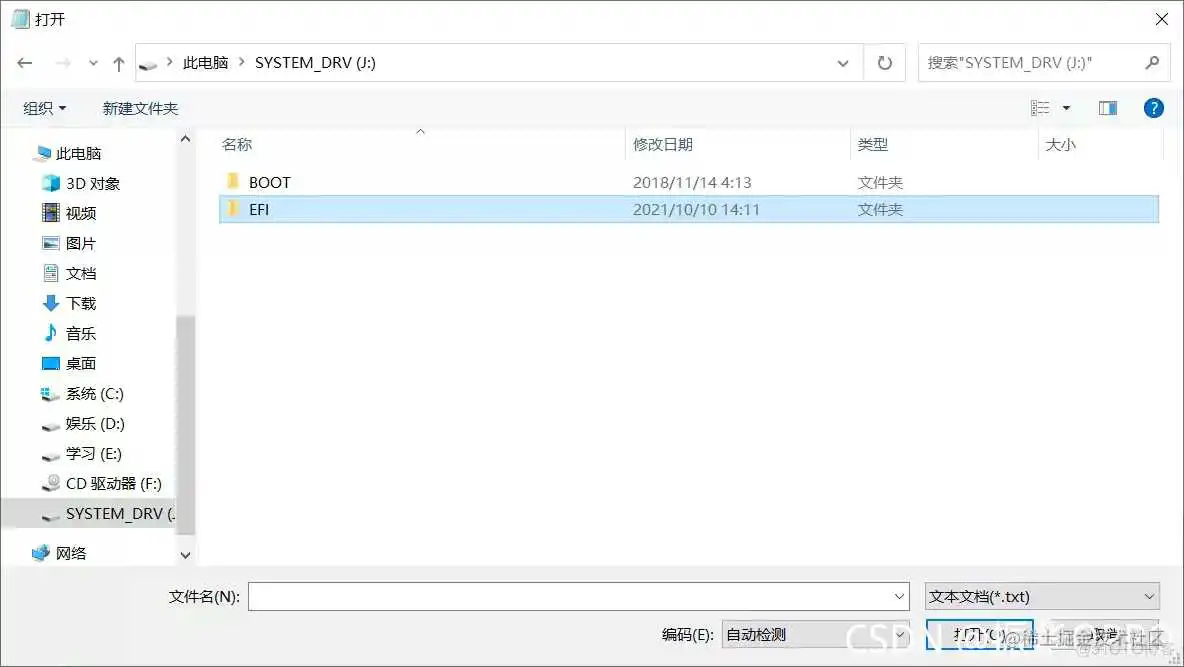Open the 组织 menu
Screen dimensions: 1184x667
42,107
